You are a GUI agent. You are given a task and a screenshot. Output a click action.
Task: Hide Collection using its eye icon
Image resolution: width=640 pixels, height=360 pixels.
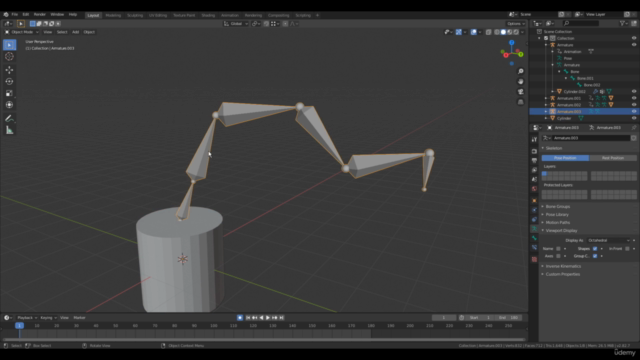click(x=634, y=38)
